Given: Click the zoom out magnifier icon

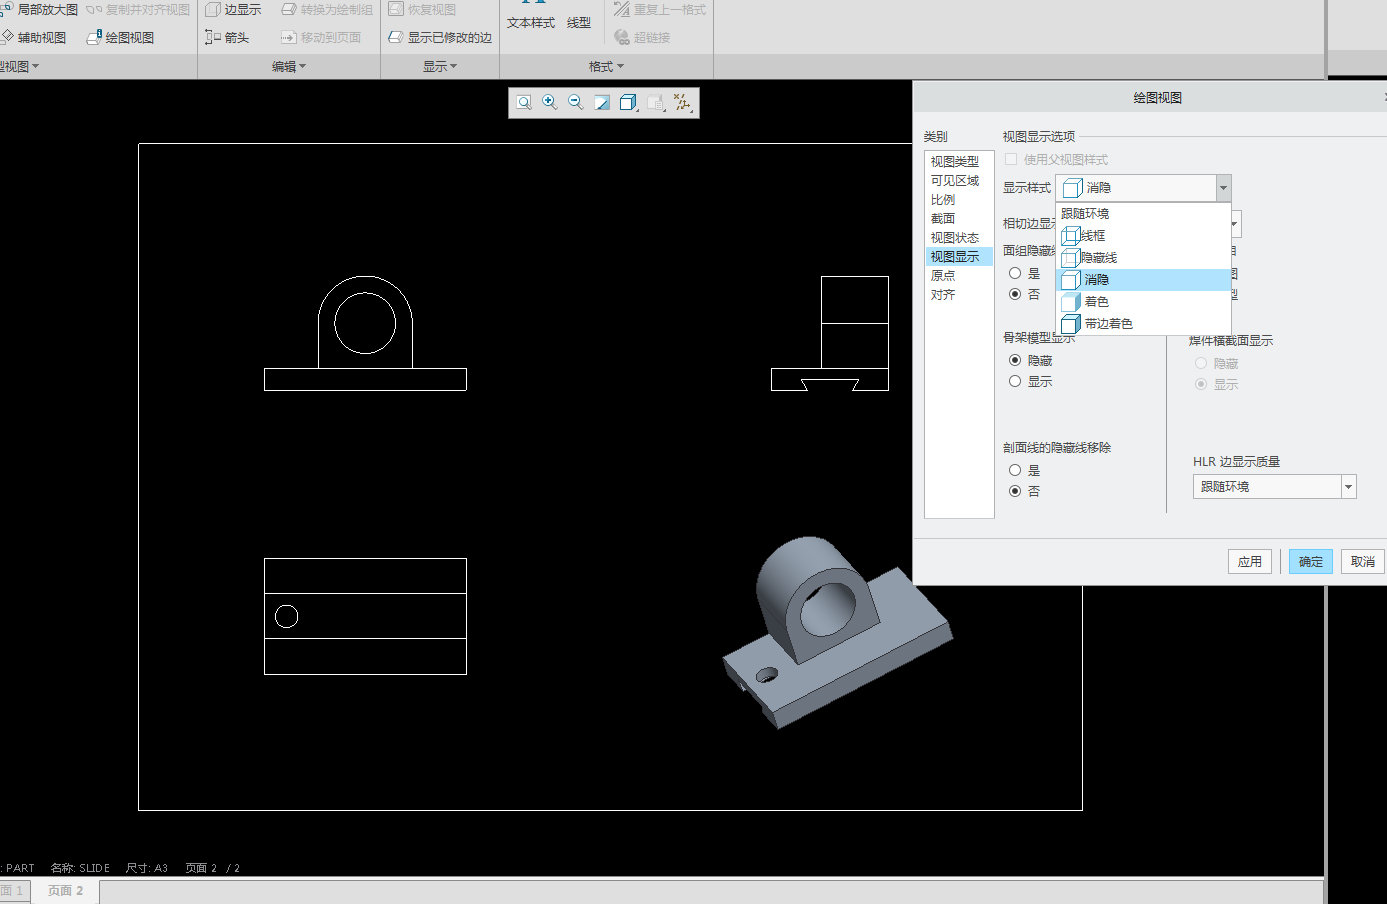Looking at the screenshot, I should pyautogui.click(x=575, y=103).
